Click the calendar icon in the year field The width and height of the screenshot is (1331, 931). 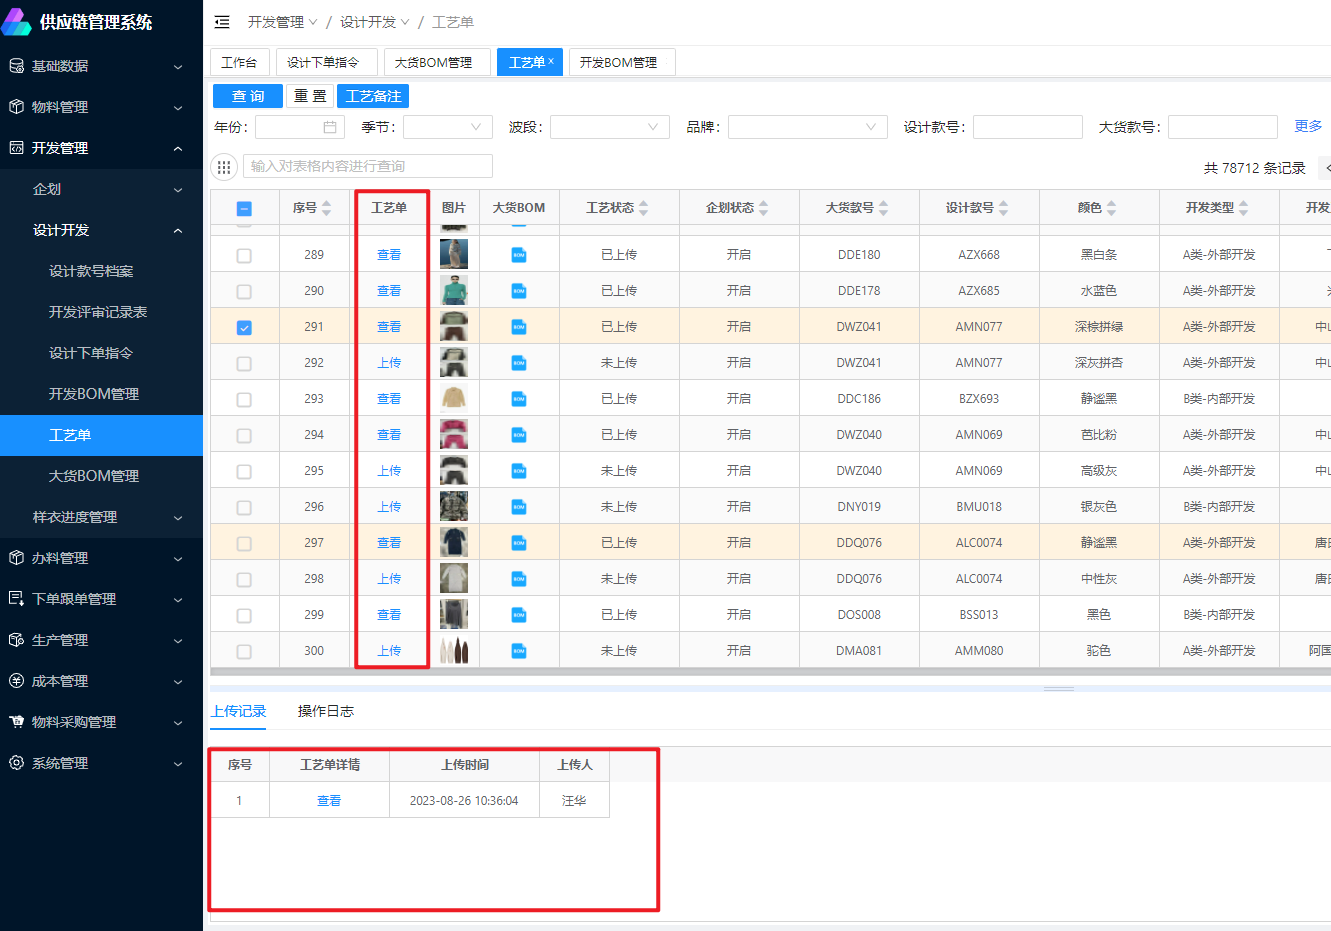(330, 127)
